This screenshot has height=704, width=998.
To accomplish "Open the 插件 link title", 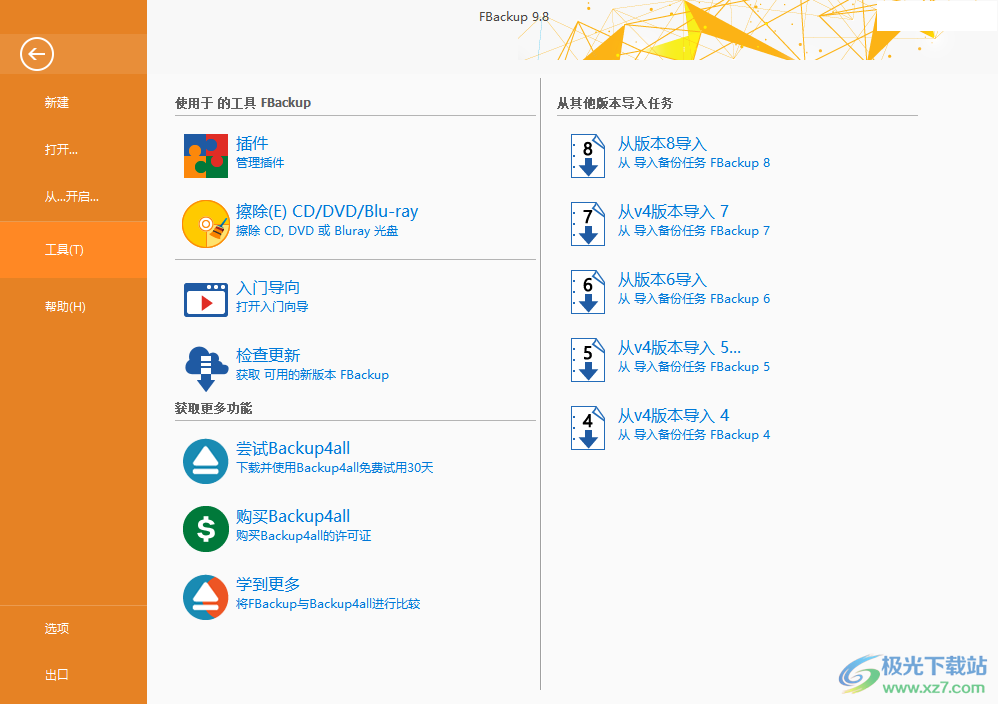I will coord(252,143).
